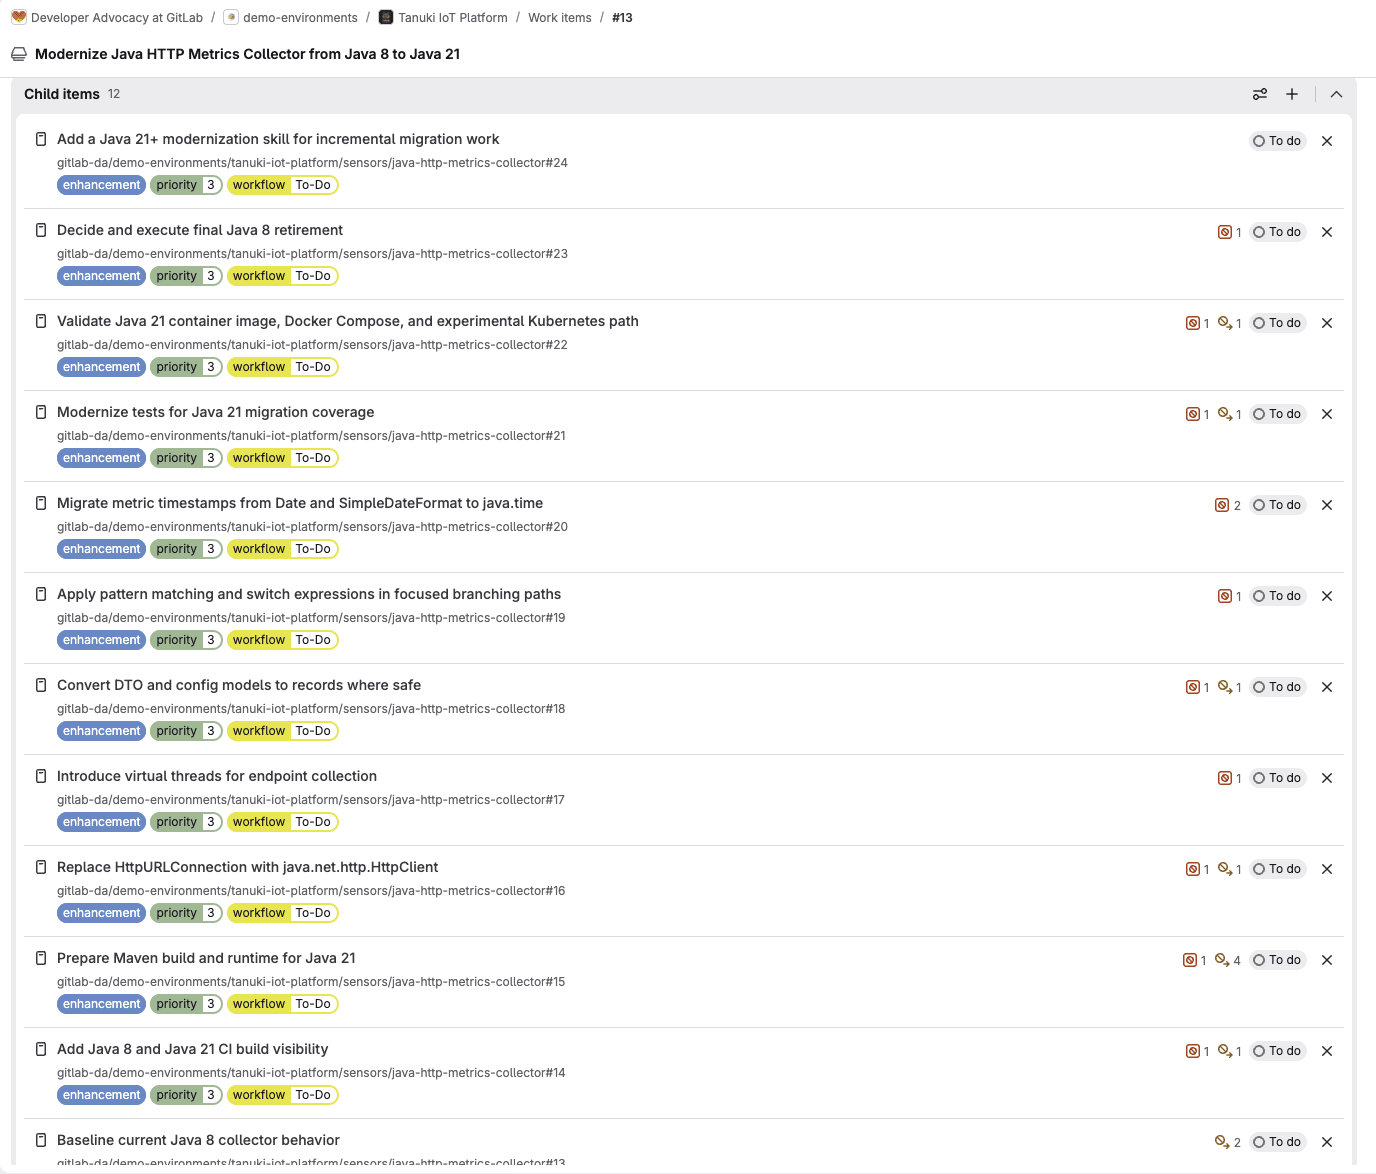Click blocking icon with count 4 on 'Prepare Maven build' row

pyautogui.click(x=1222, y=960)
